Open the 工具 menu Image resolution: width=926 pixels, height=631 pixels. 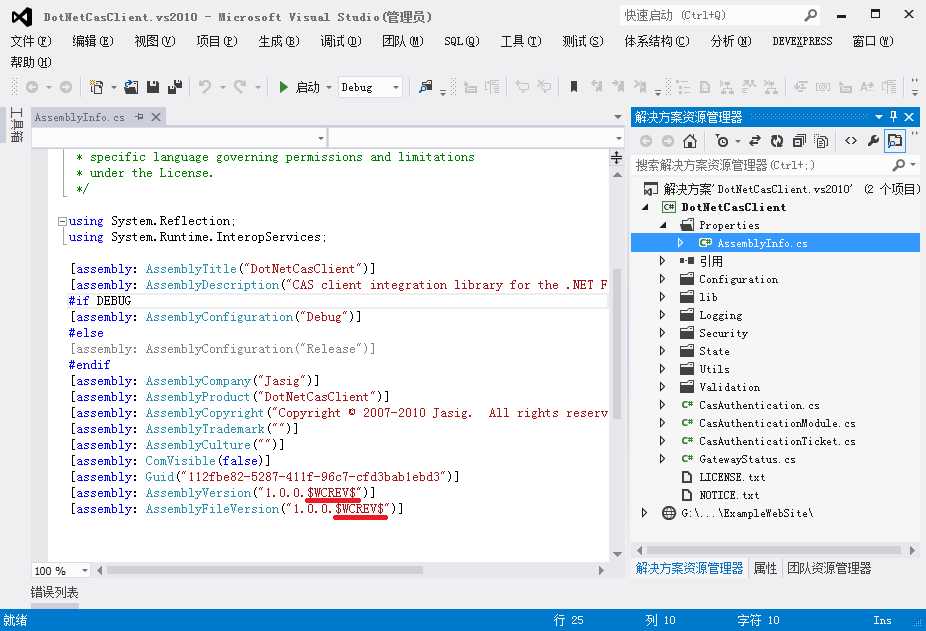521,41
